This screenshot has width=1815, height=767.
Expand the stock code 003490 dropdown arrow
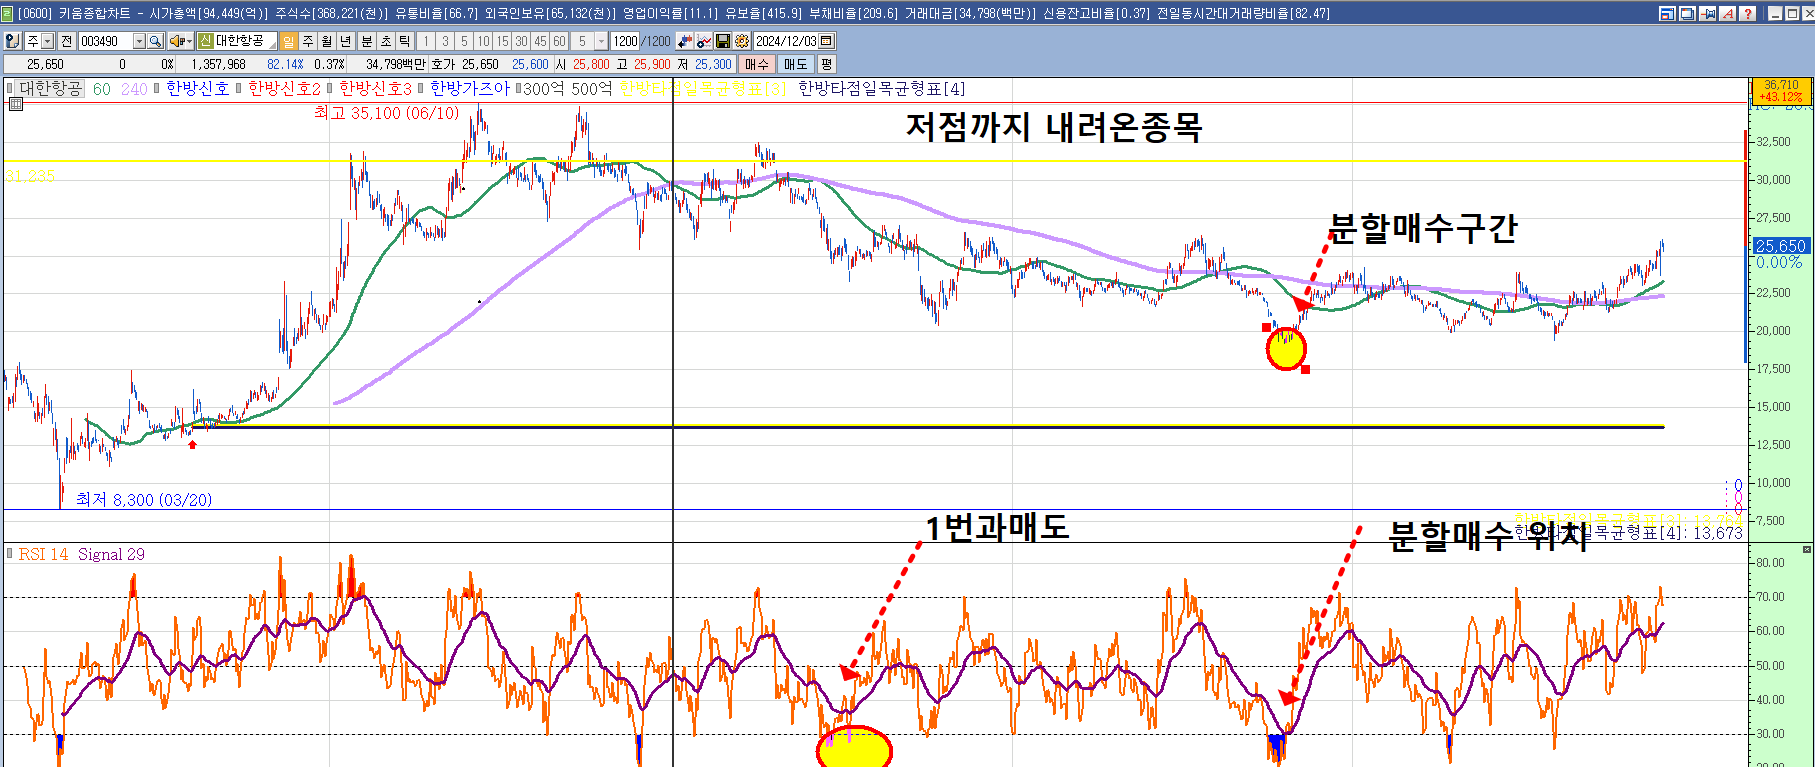139,41
